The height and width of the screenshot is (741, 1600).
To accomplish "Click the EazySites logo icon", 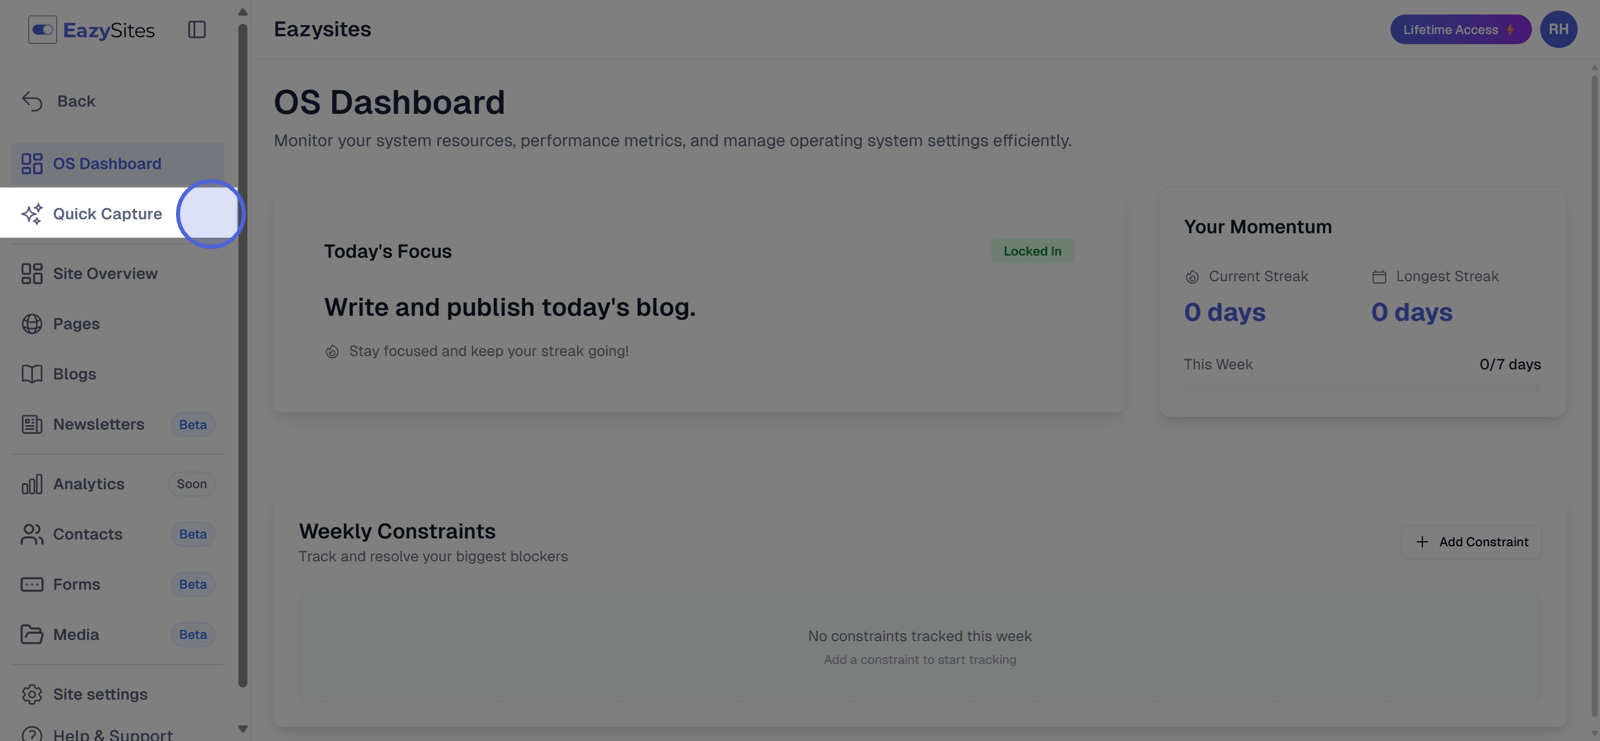I will pos(42,30).
